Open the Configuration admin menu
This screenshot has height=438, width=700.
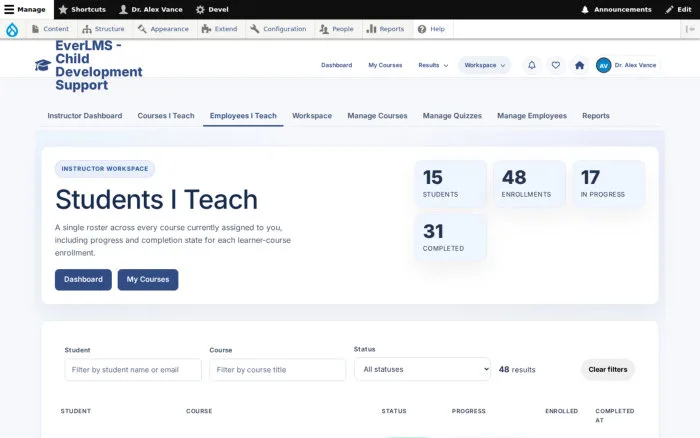point(279,29)
